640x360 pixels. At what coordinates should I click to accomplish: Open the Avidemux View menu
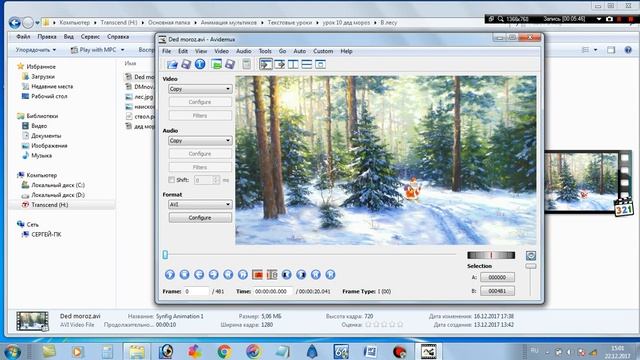pyautogui.click(x=201, y=51)
